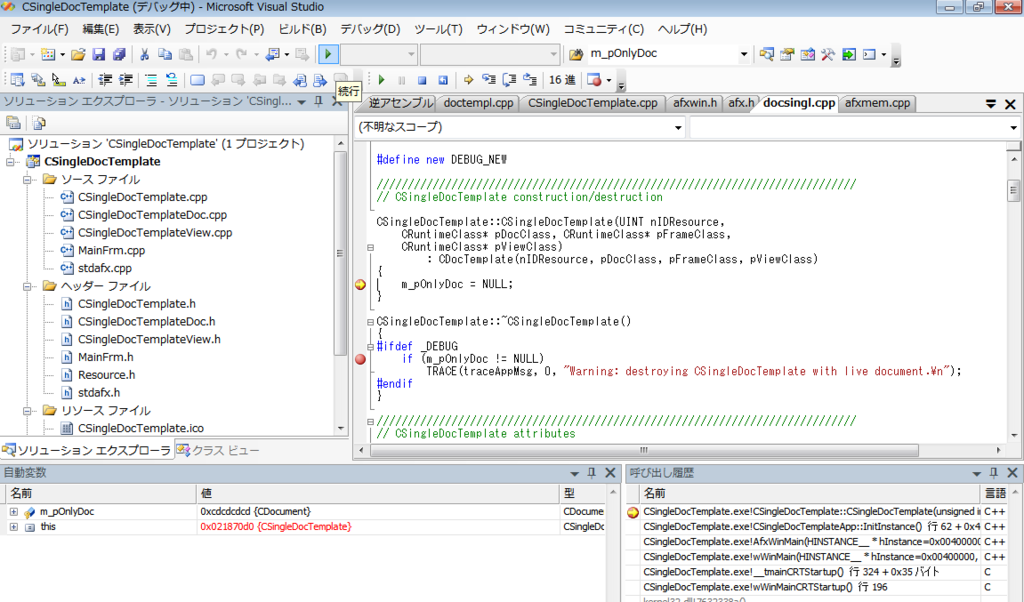Viewport: 1024px width, 602px height.
Task: Open Properties window toolbar icon
Action: point(787,54)
